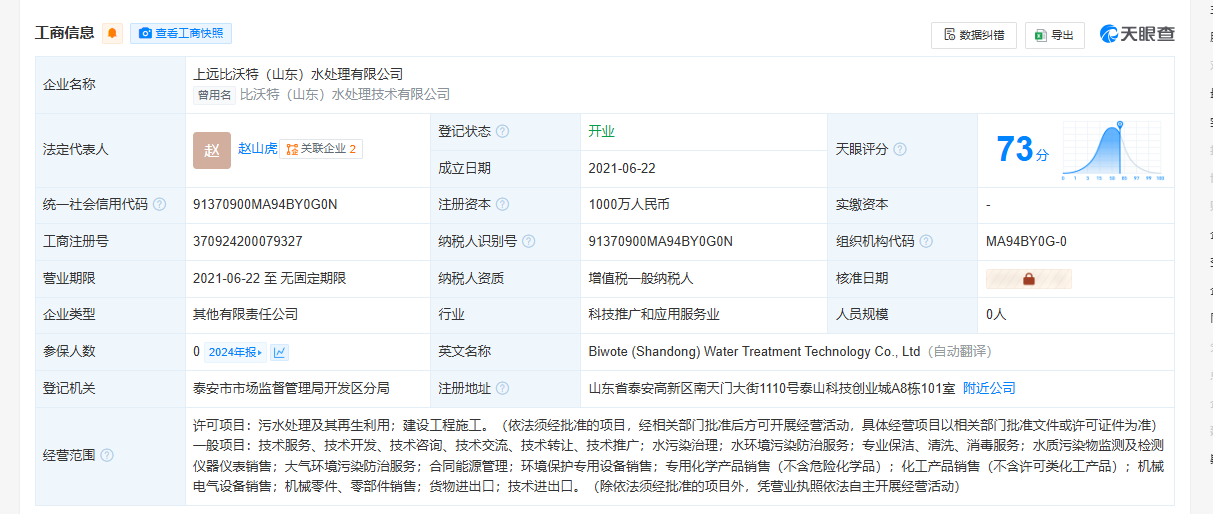Open 附近公司 nearby companies link
The image size is (1213, 514).
[989, 388]
